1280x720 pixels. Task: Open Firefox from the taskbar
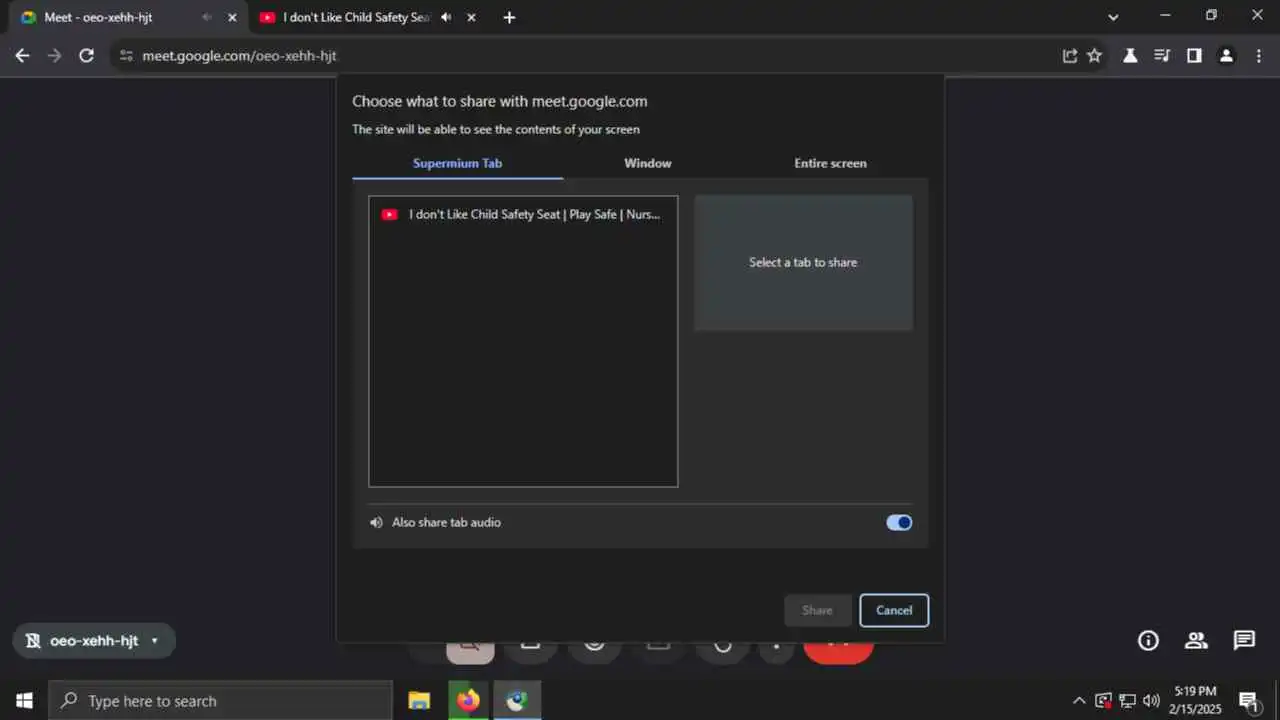click(468, 701)
